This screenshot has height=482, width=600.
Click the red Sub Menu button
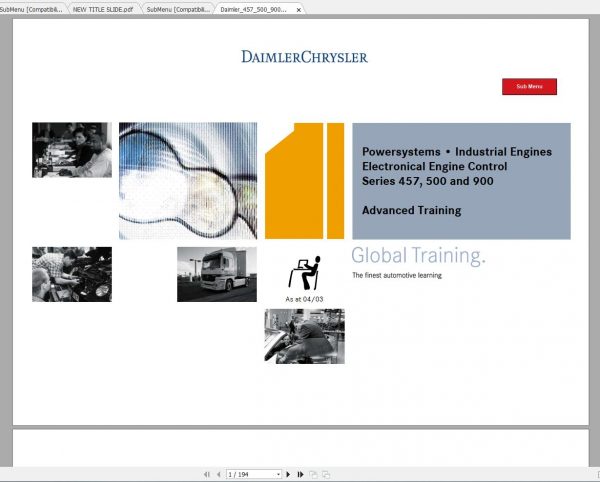click(x=529, y=86)
